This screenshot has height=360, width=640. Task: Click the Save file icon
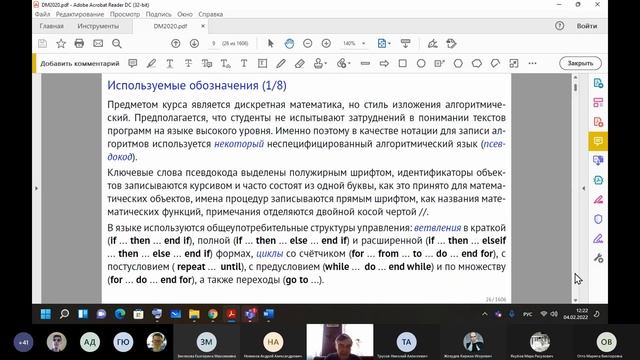pos(42,44)
